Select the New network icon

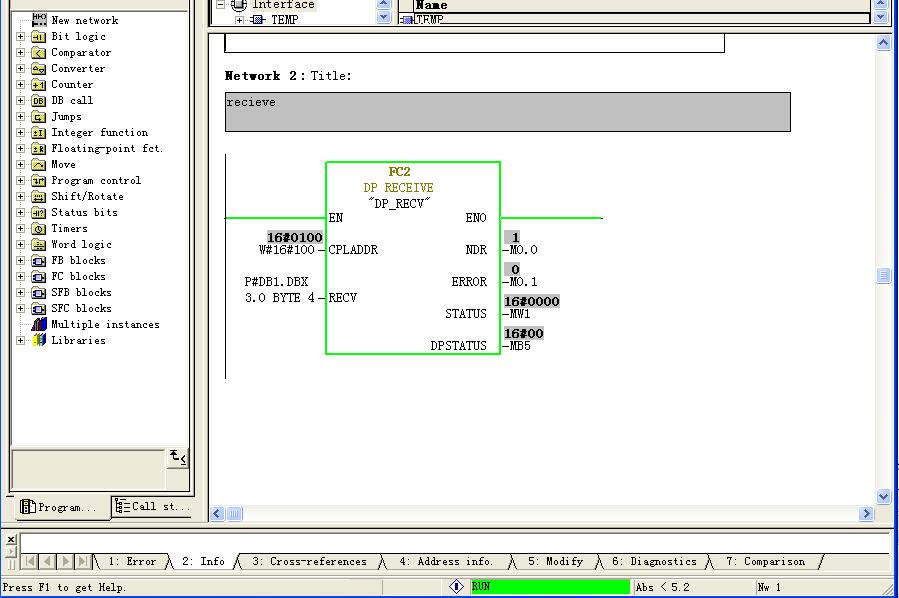[x=39, y=20]
